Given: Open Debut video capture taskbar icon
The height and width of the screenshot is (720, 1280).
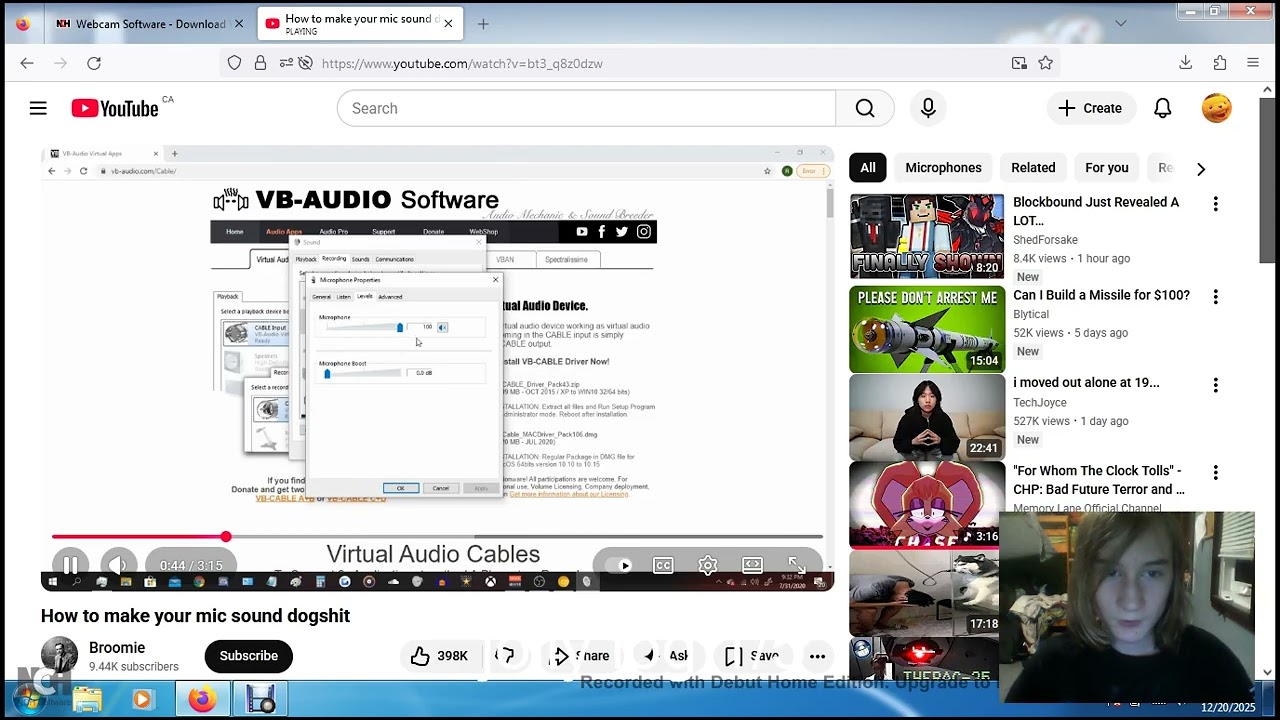Looking at the screenshot, I should pos(260,700).
